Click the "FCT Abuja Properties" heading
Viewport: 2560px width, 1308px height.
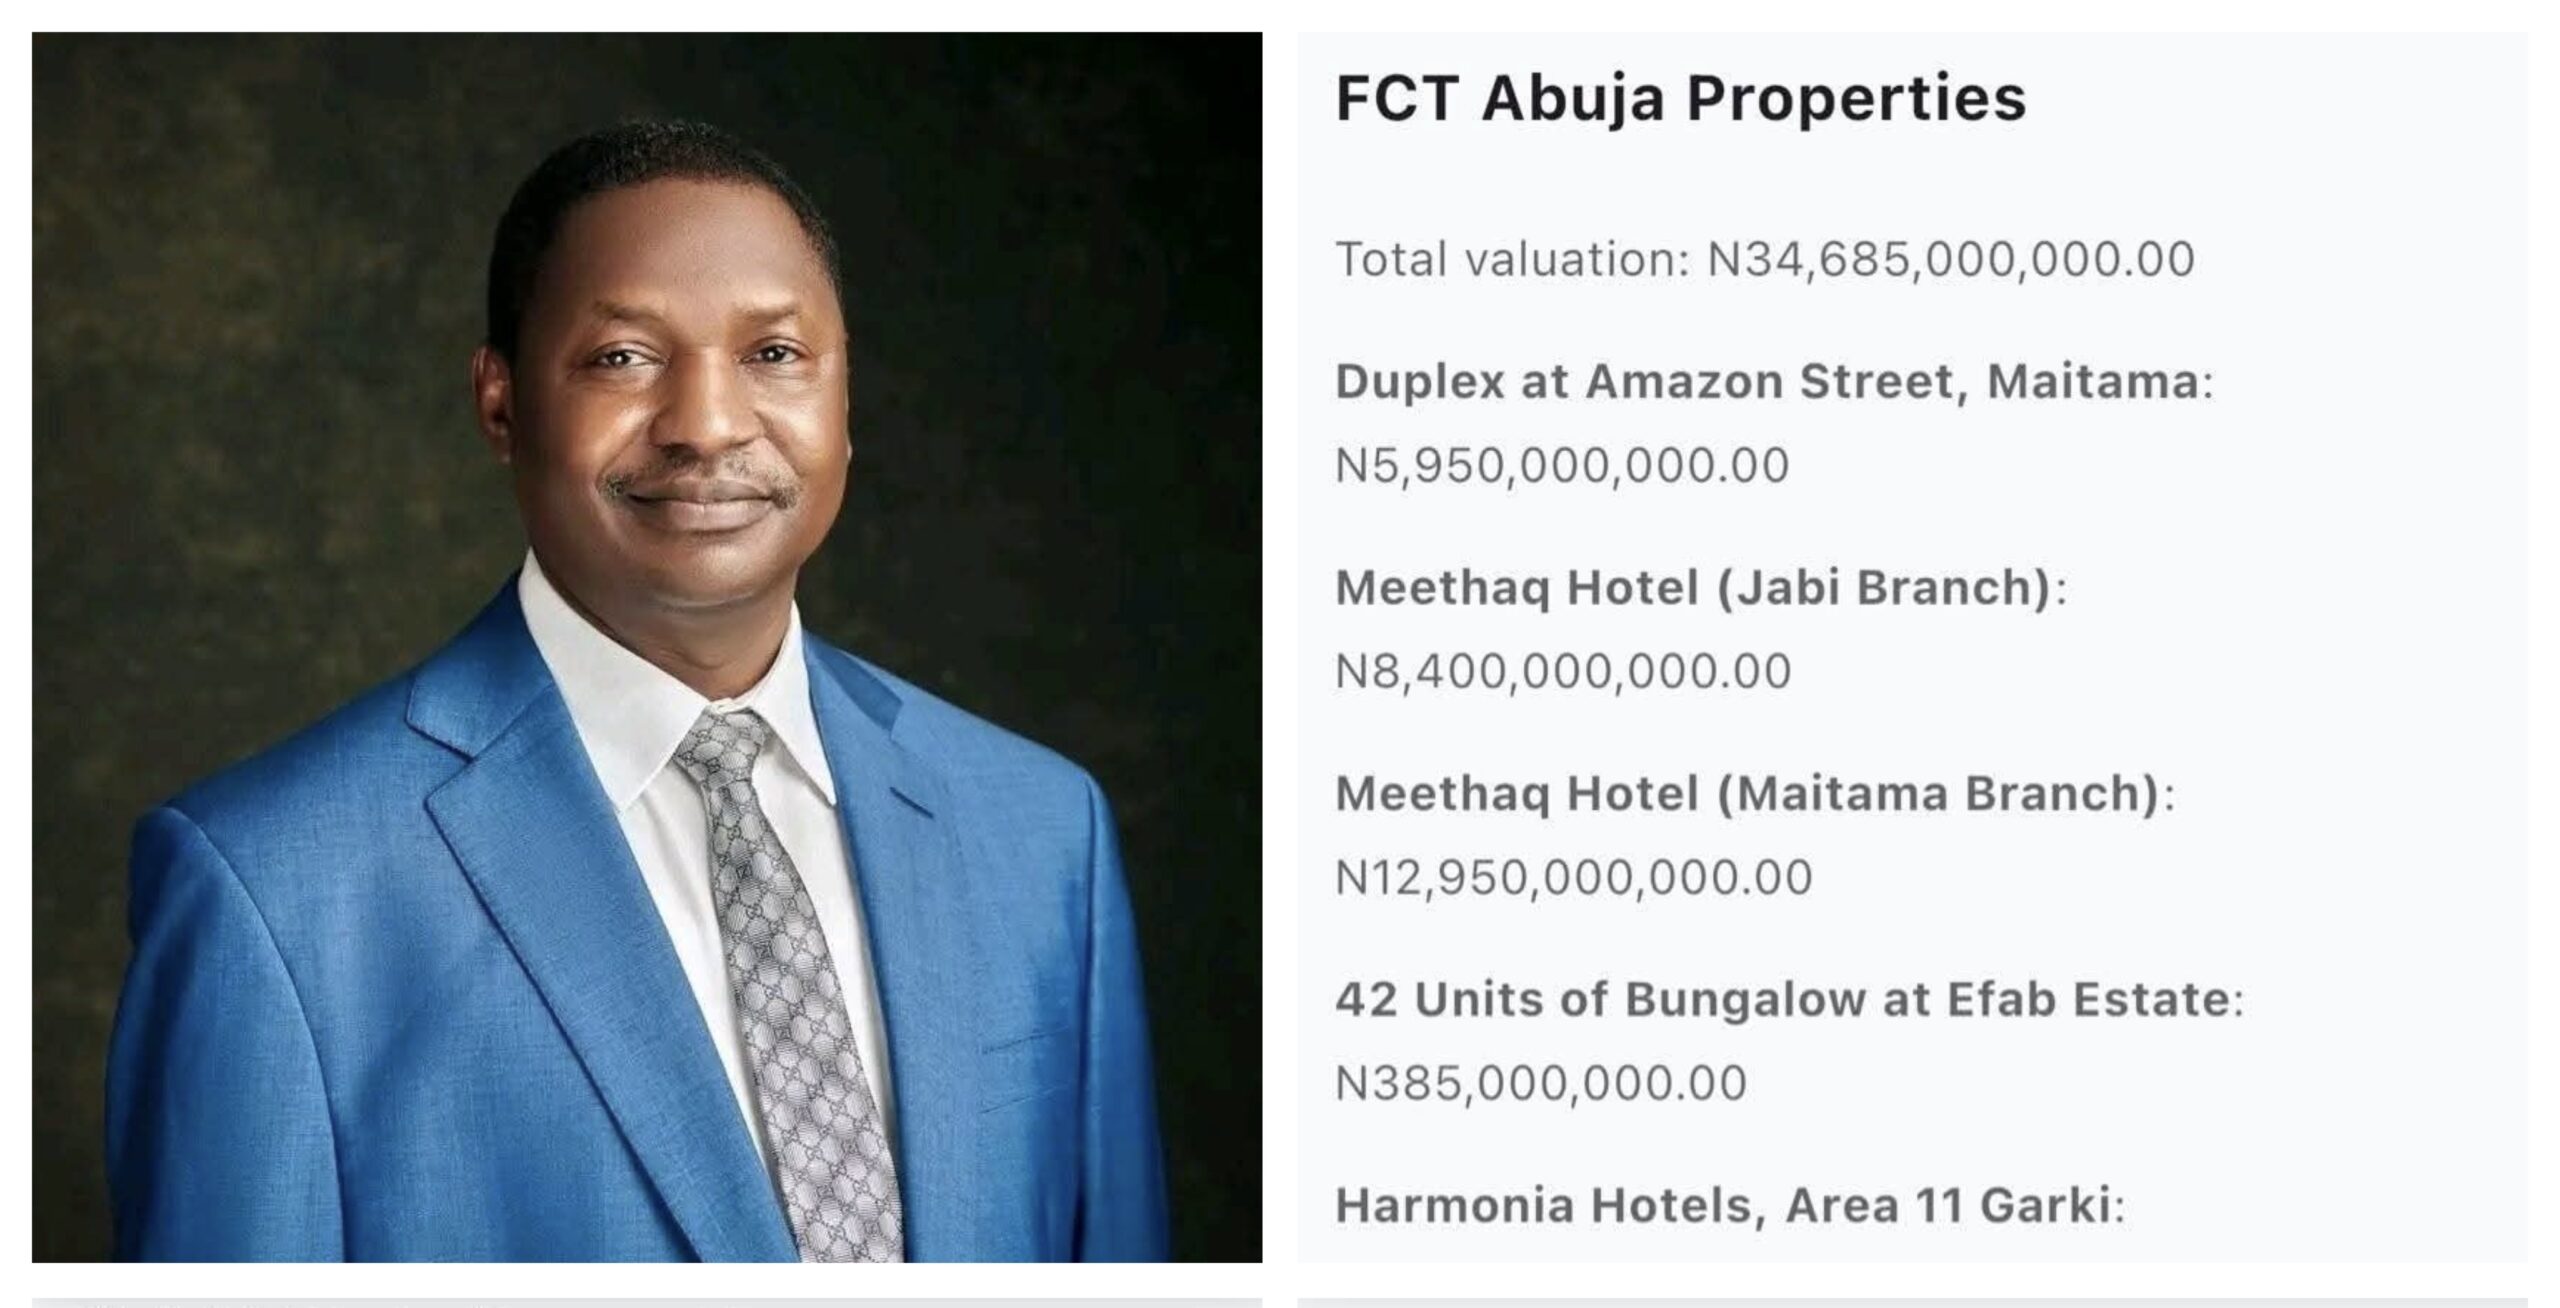point(1680,98)
